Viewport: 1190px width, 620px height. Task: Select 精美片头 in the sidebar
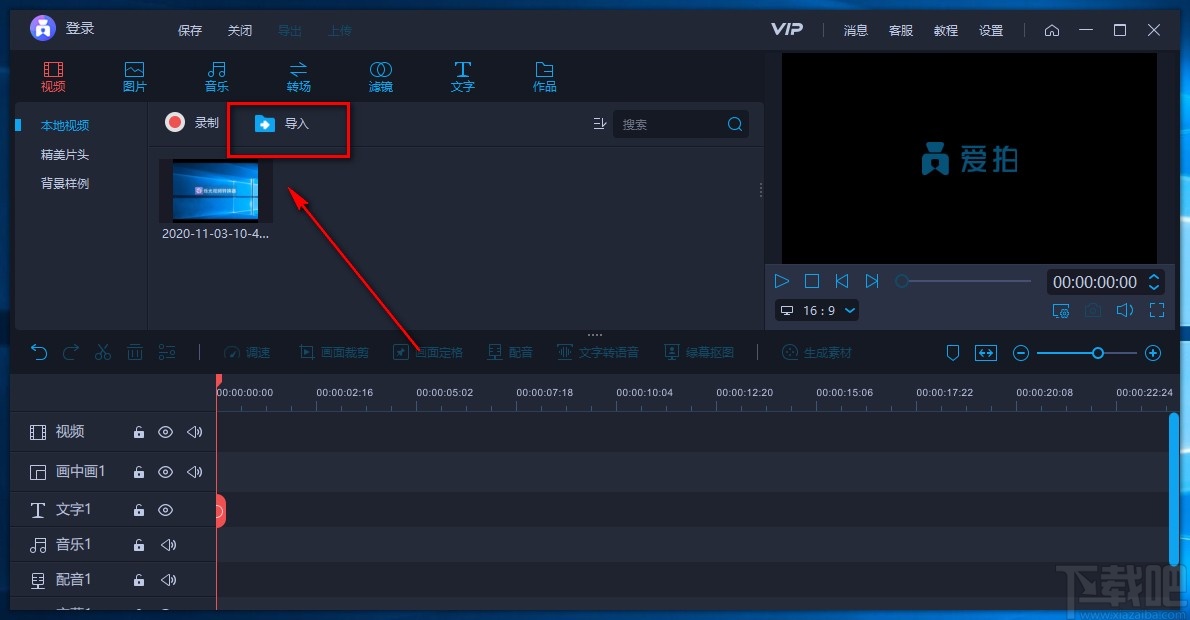tap(65, 155)
